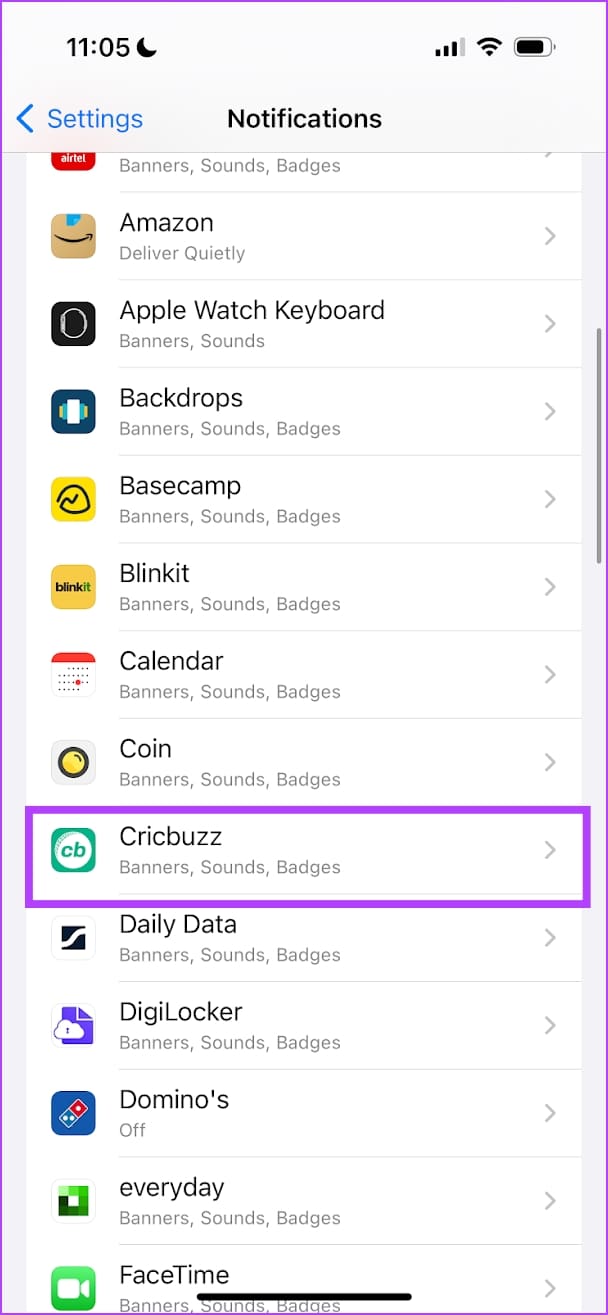The image size is (608, 1315).
Task: Tap the Basecamp app icon
Action: [73, 499]
